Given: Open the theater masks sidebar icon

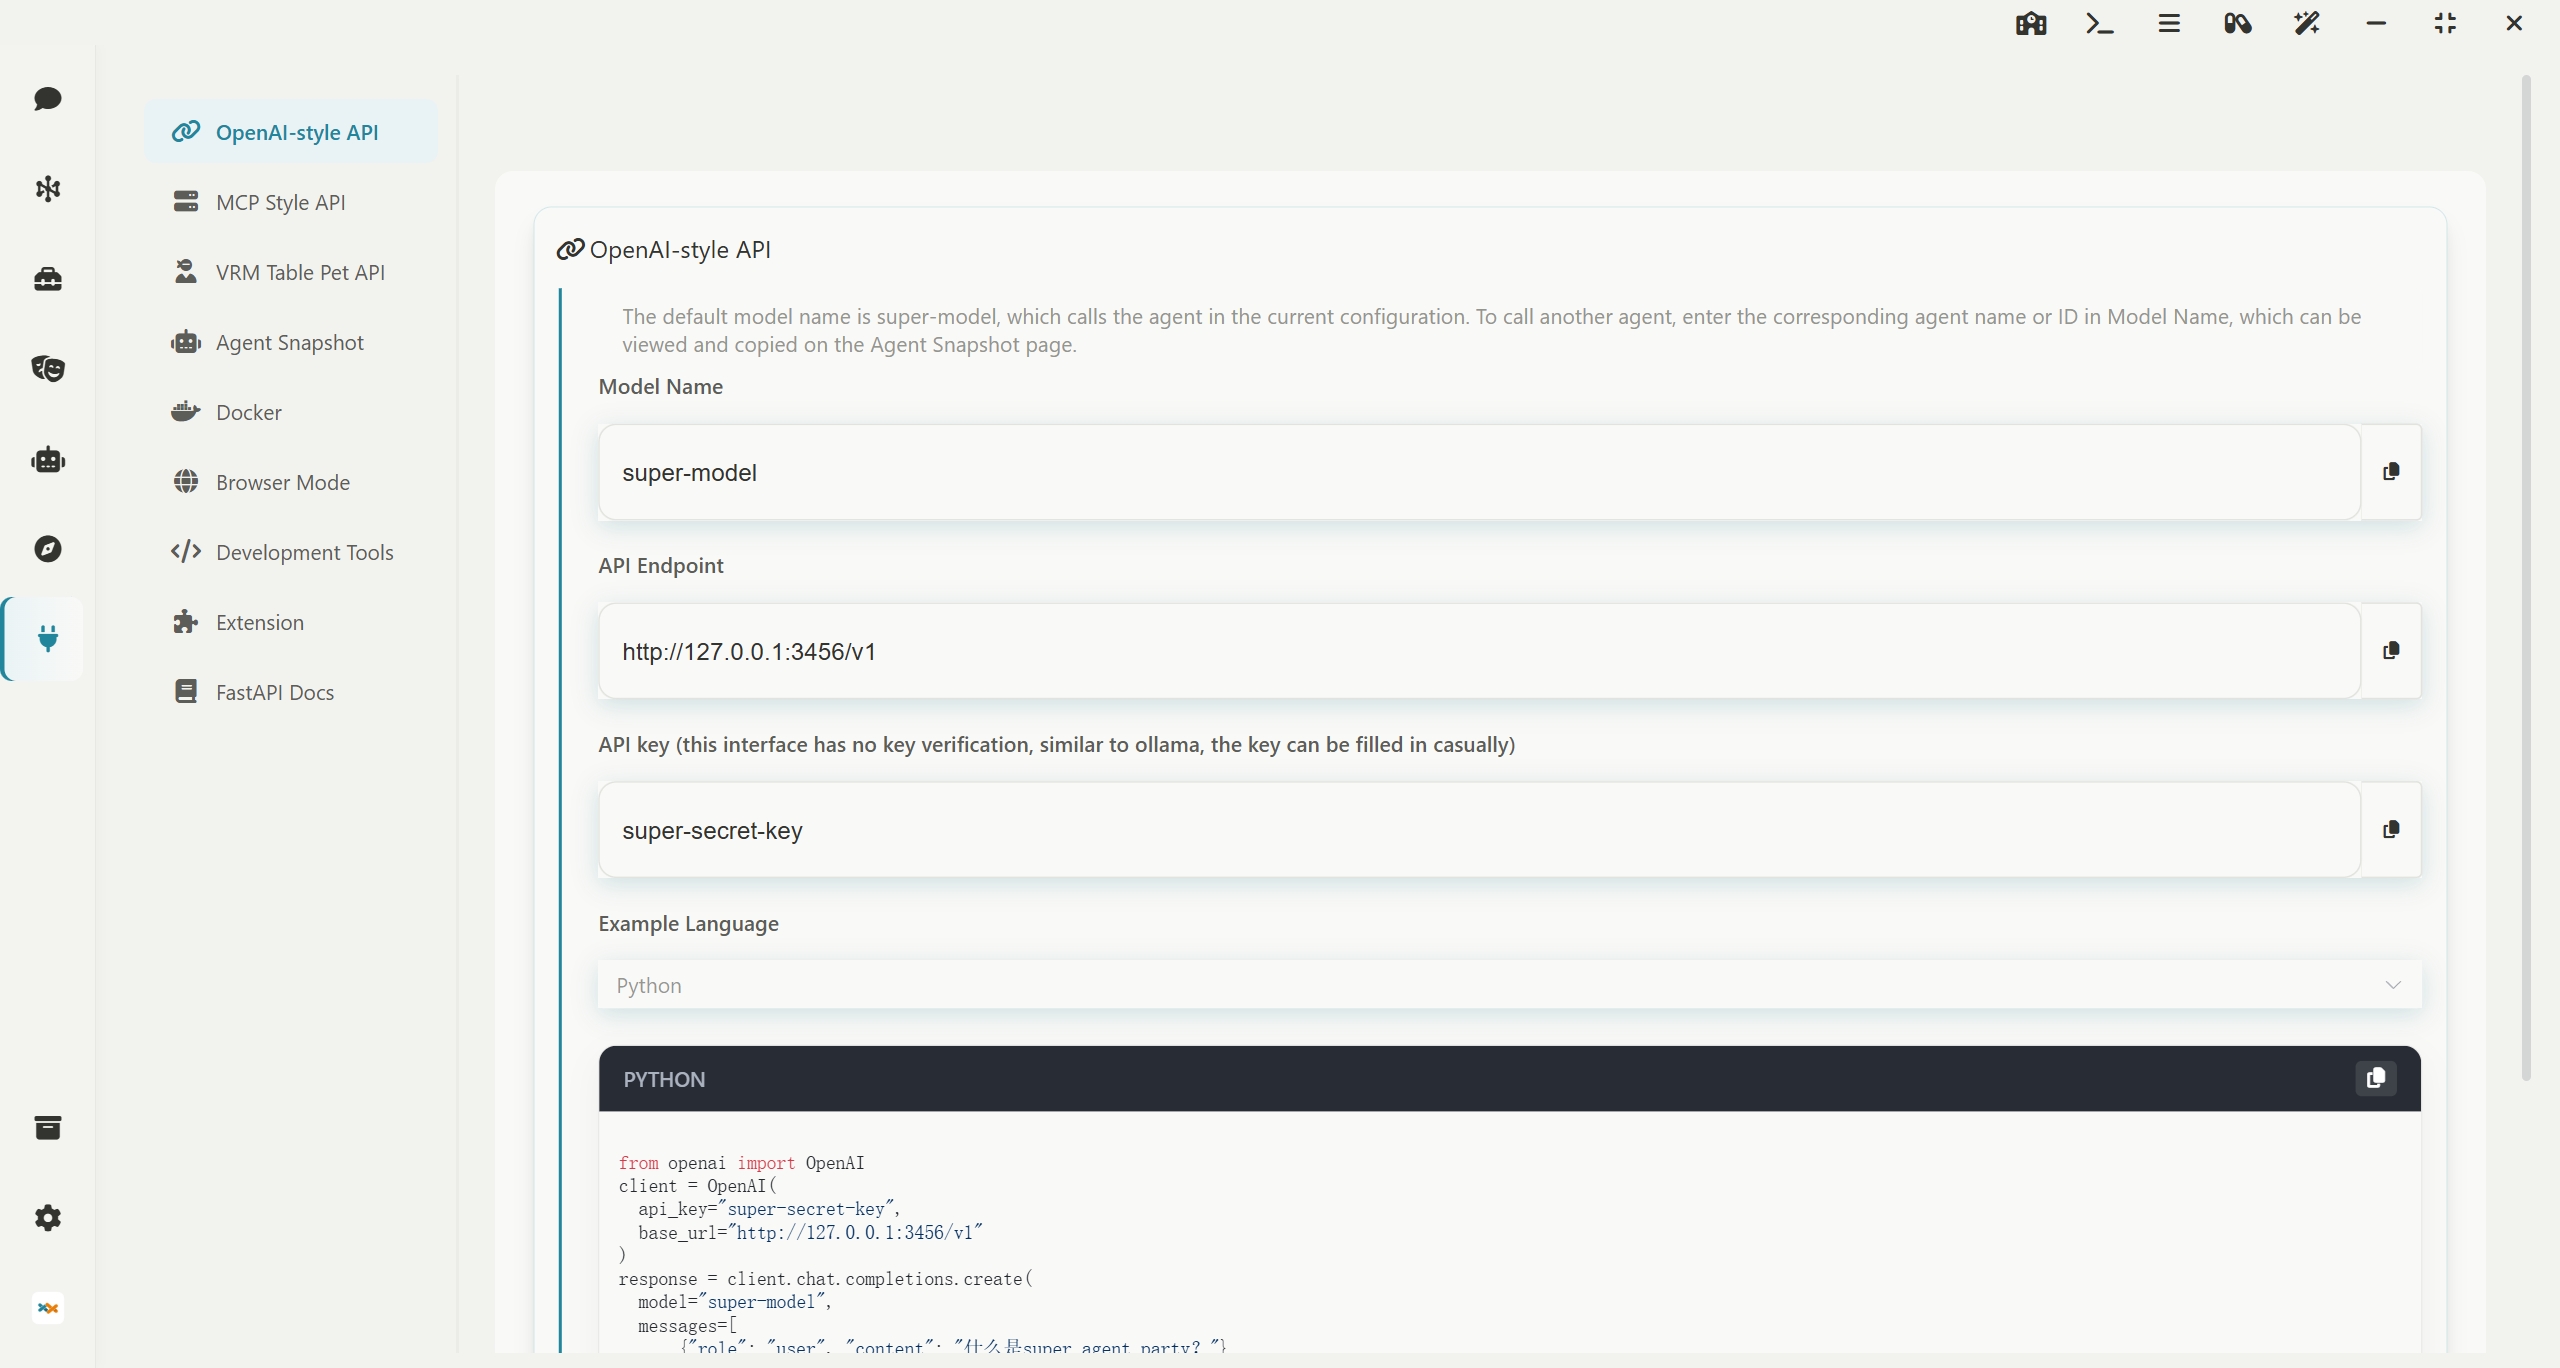Looking at the screenshot, I should (x=48, y=369).
